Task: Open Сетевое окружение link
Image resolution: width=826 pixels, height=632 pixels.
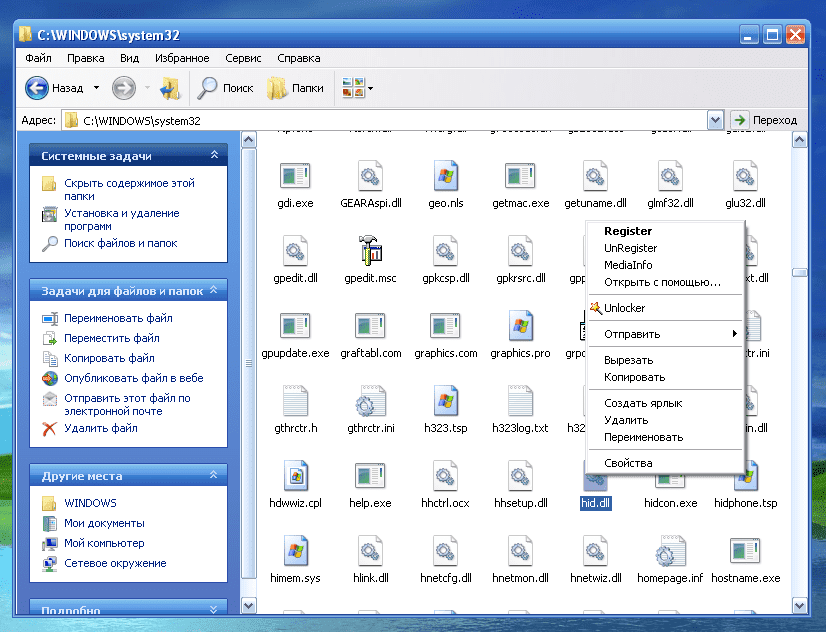Action: pos(115,563)
